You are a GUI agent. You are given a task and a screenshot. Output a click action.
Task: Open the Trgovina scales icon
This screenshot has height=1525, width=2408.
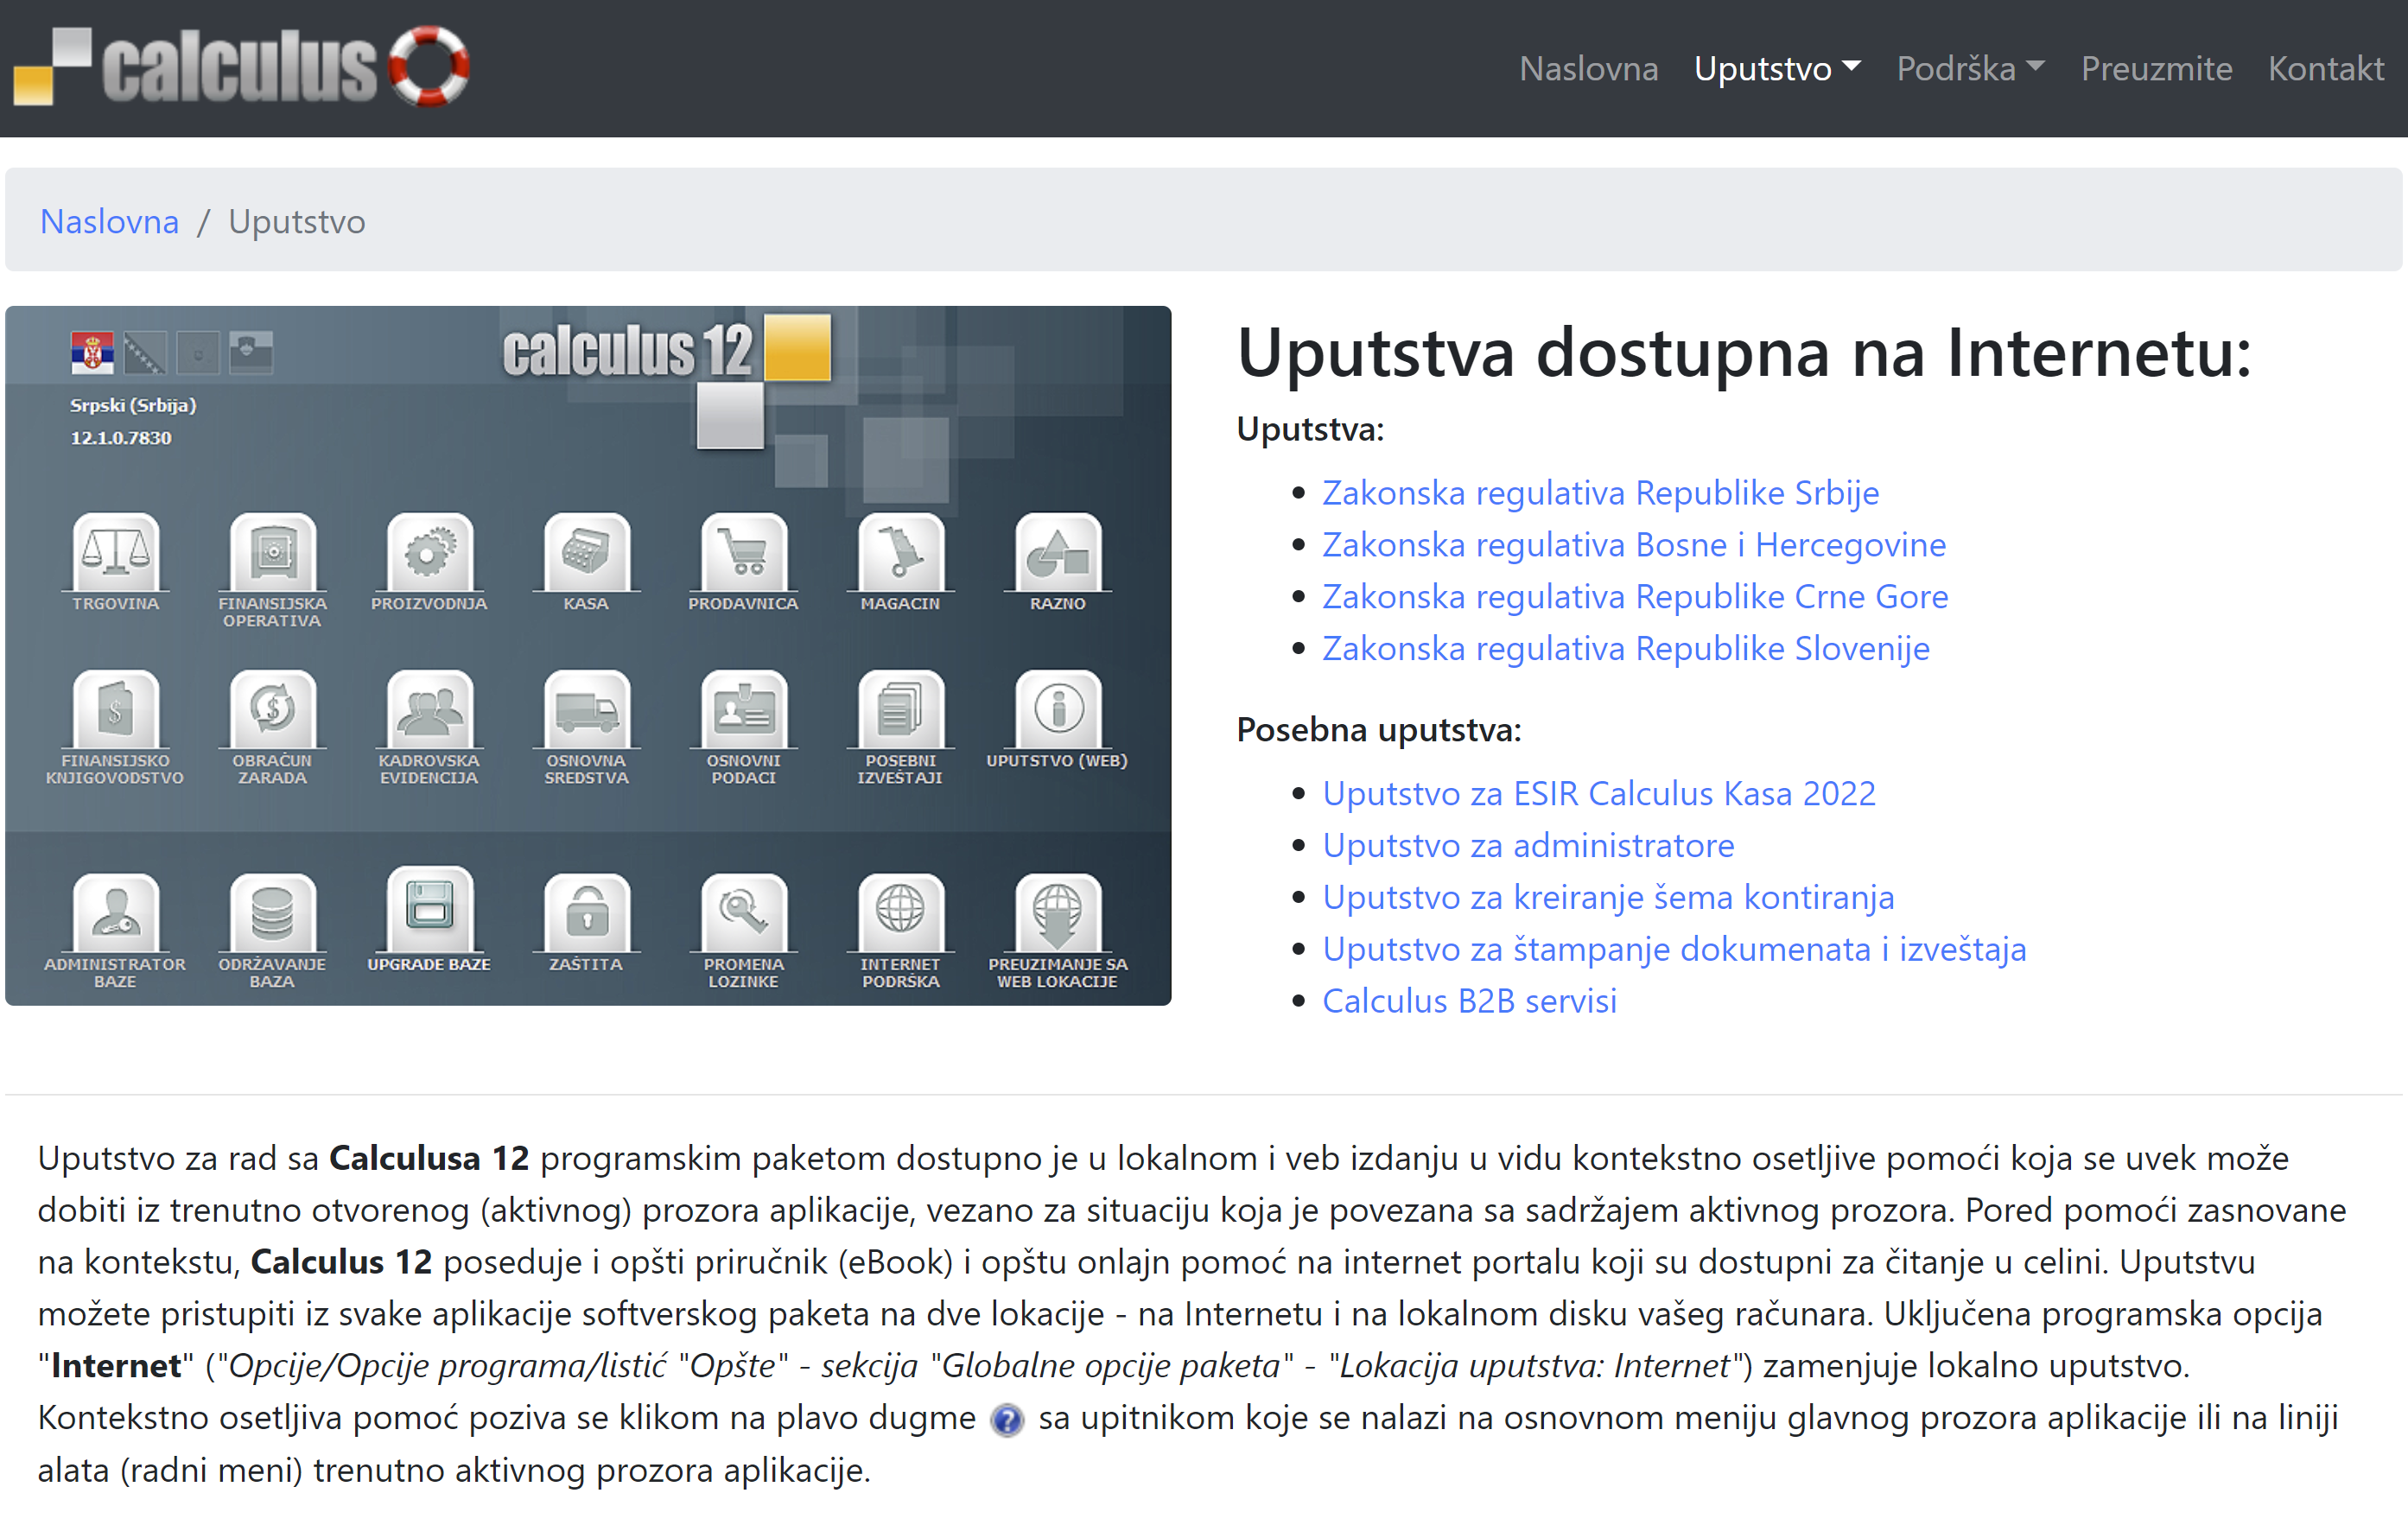(115, 553)
